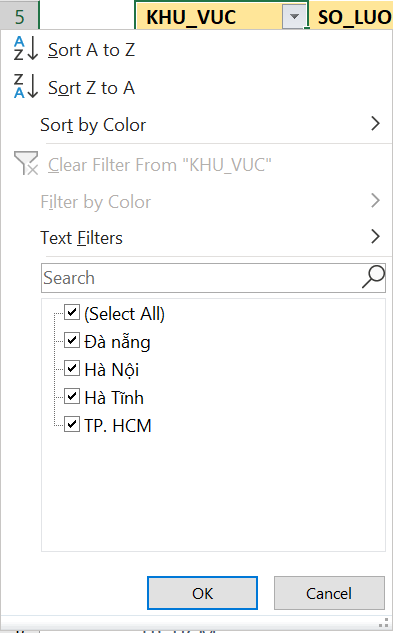
Task: Click the Sort Z to A icon
Action: (26, 86)
